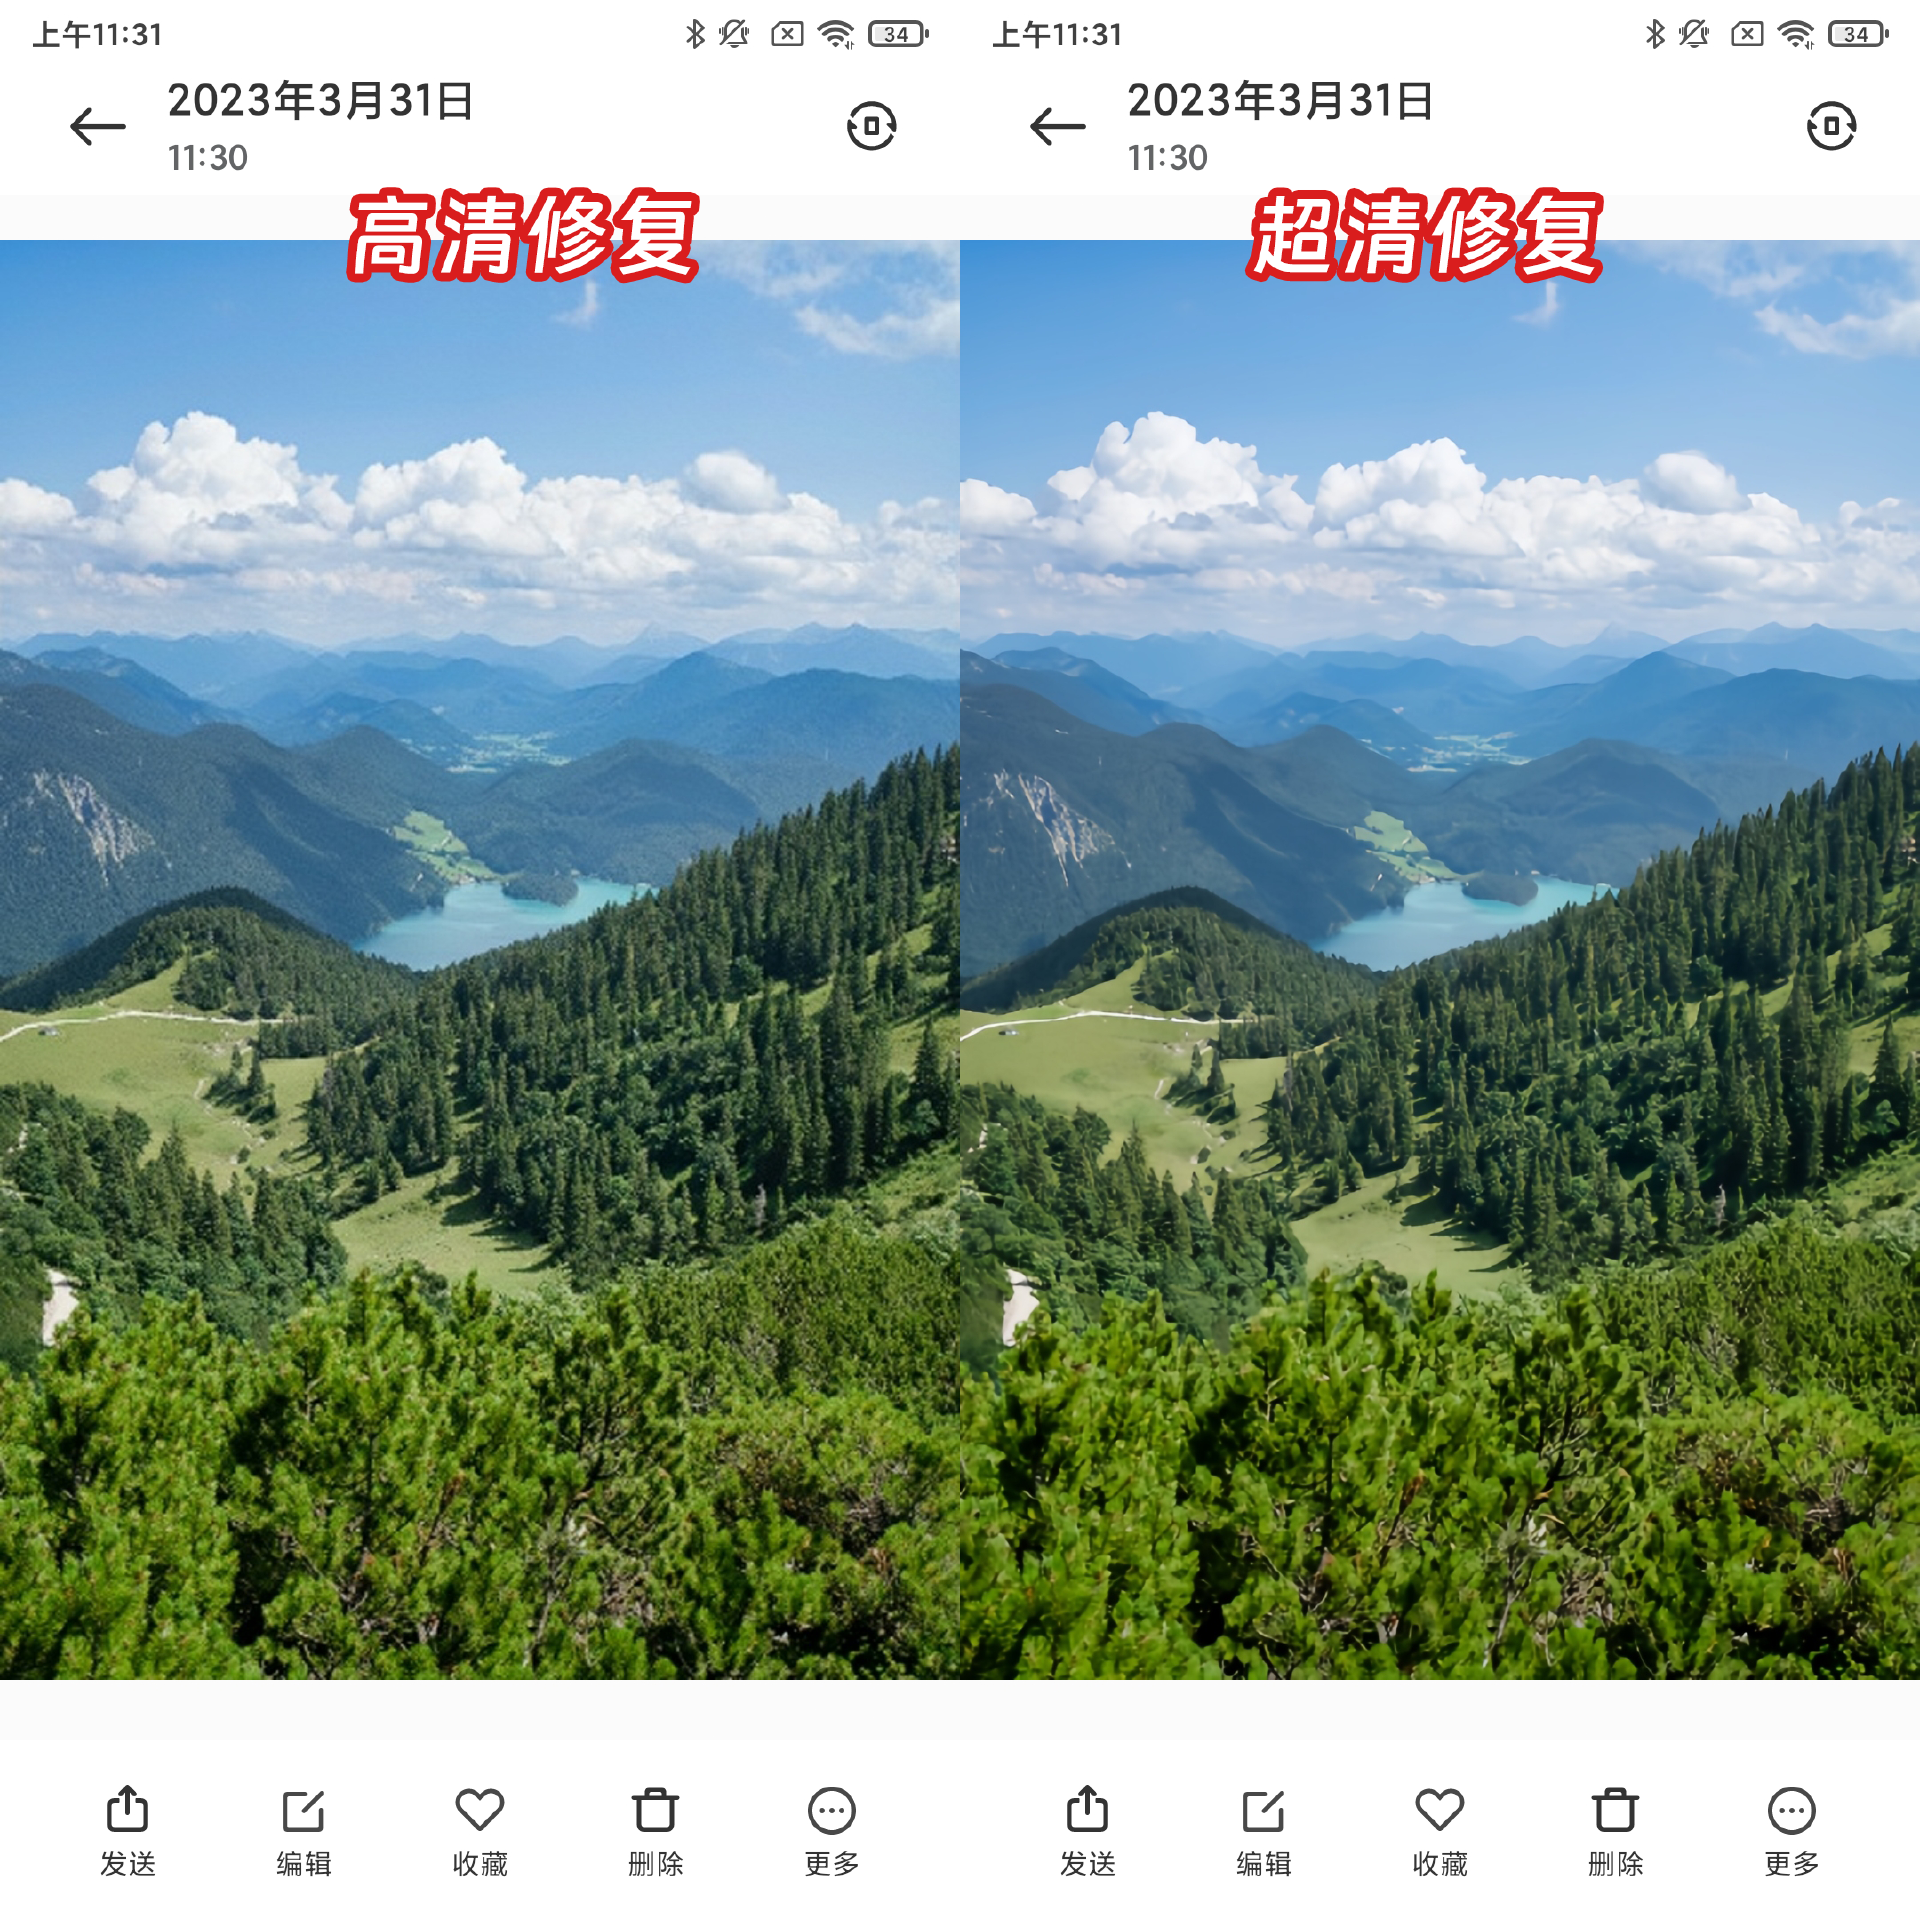Tap the left mountain landscape photo thumbnail
1920x1927 pixels.
click(x=478, y=962)
